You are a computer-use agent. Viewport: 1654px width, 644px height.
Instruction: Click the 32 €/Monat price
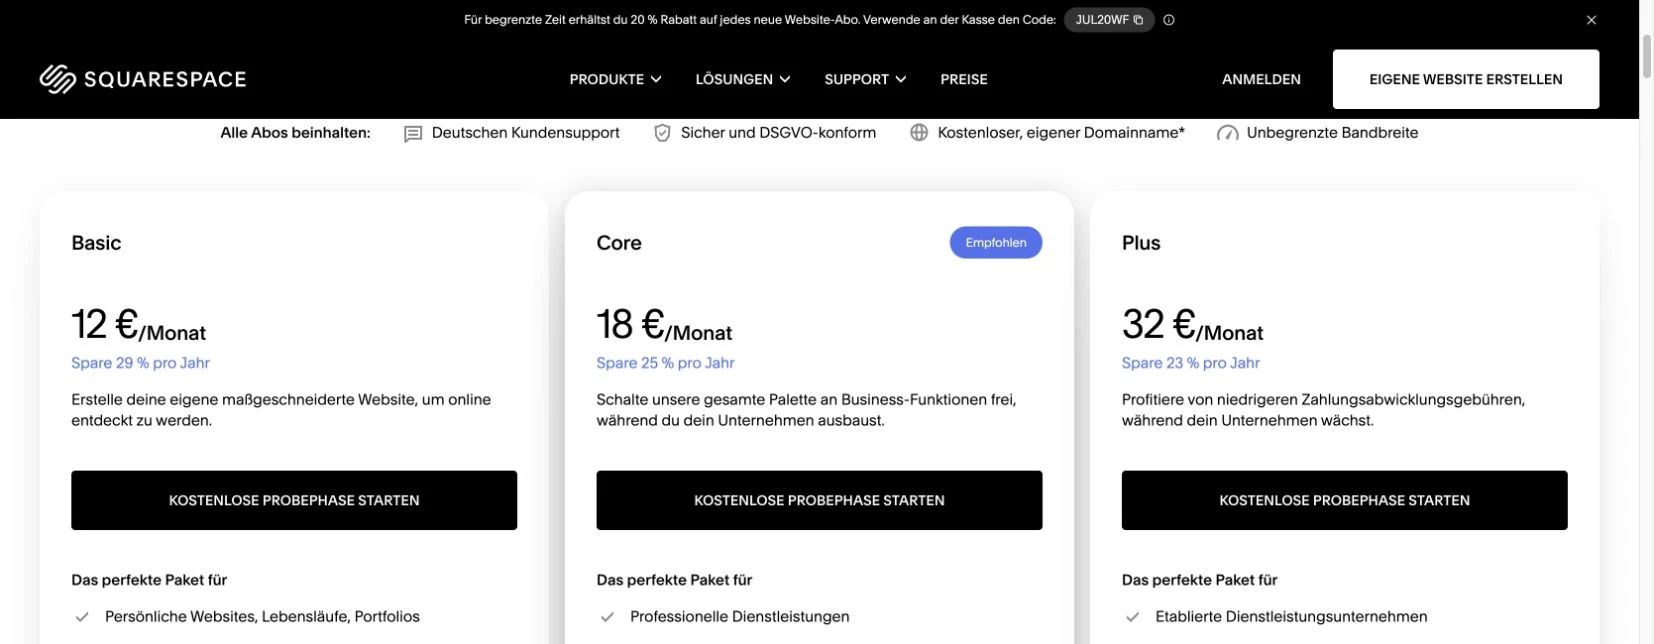[1192, 325]
